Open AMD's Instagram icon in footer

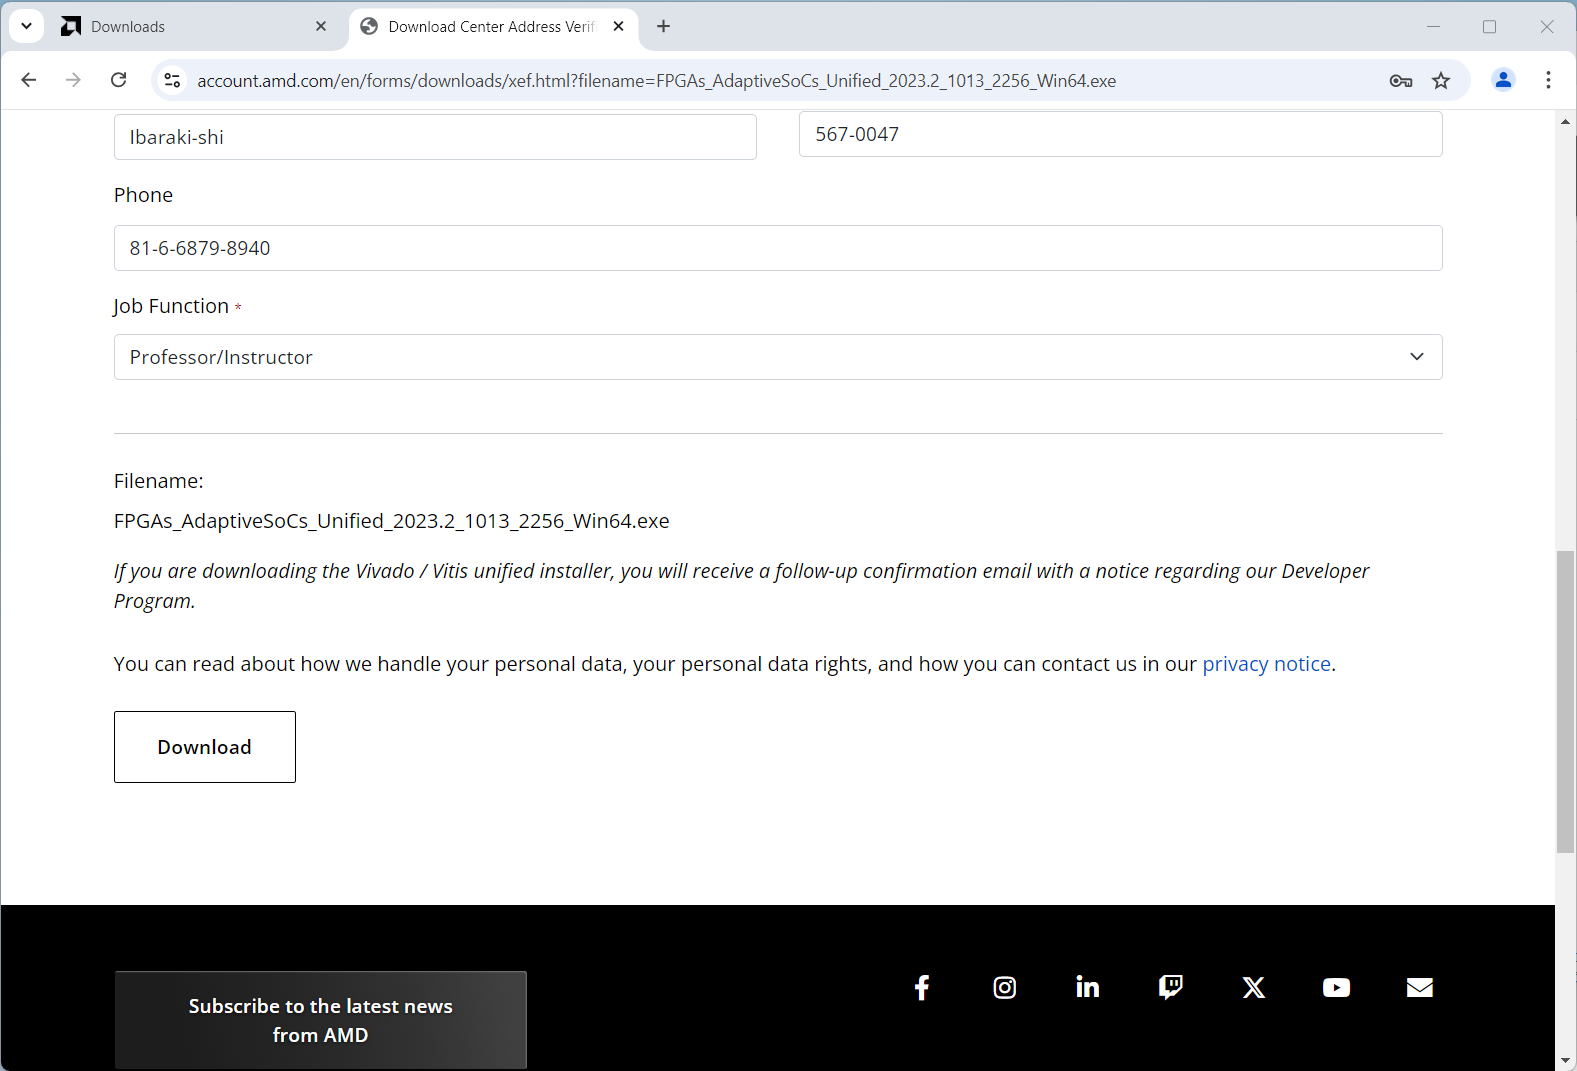tap(1004, 988)
